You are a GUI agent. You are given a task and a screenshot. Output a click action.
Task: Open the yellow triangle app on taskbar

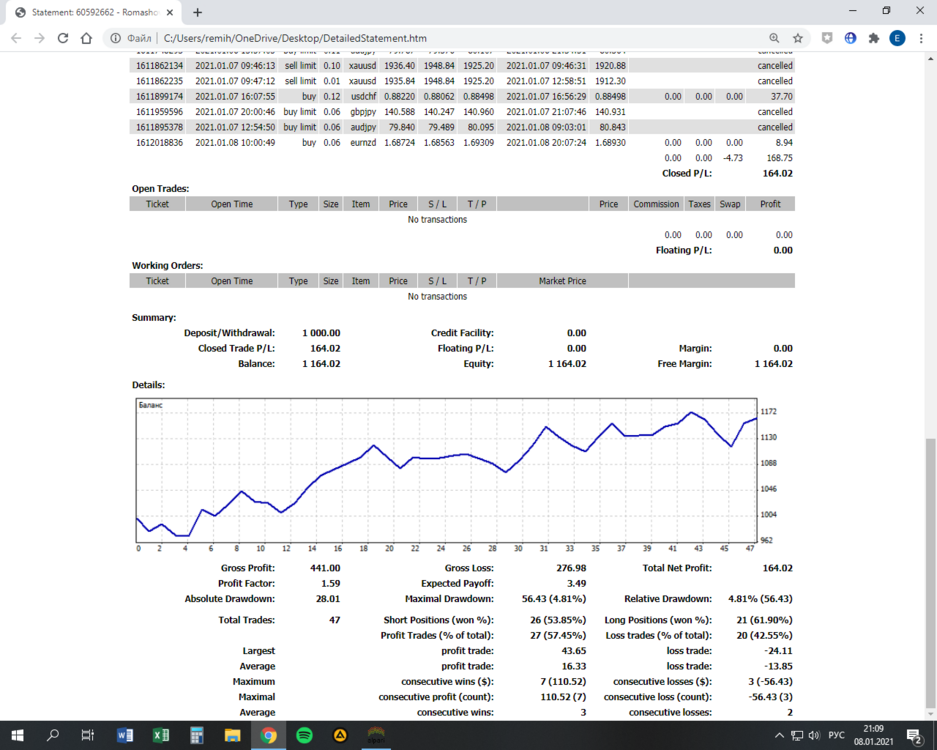[340, 735]
